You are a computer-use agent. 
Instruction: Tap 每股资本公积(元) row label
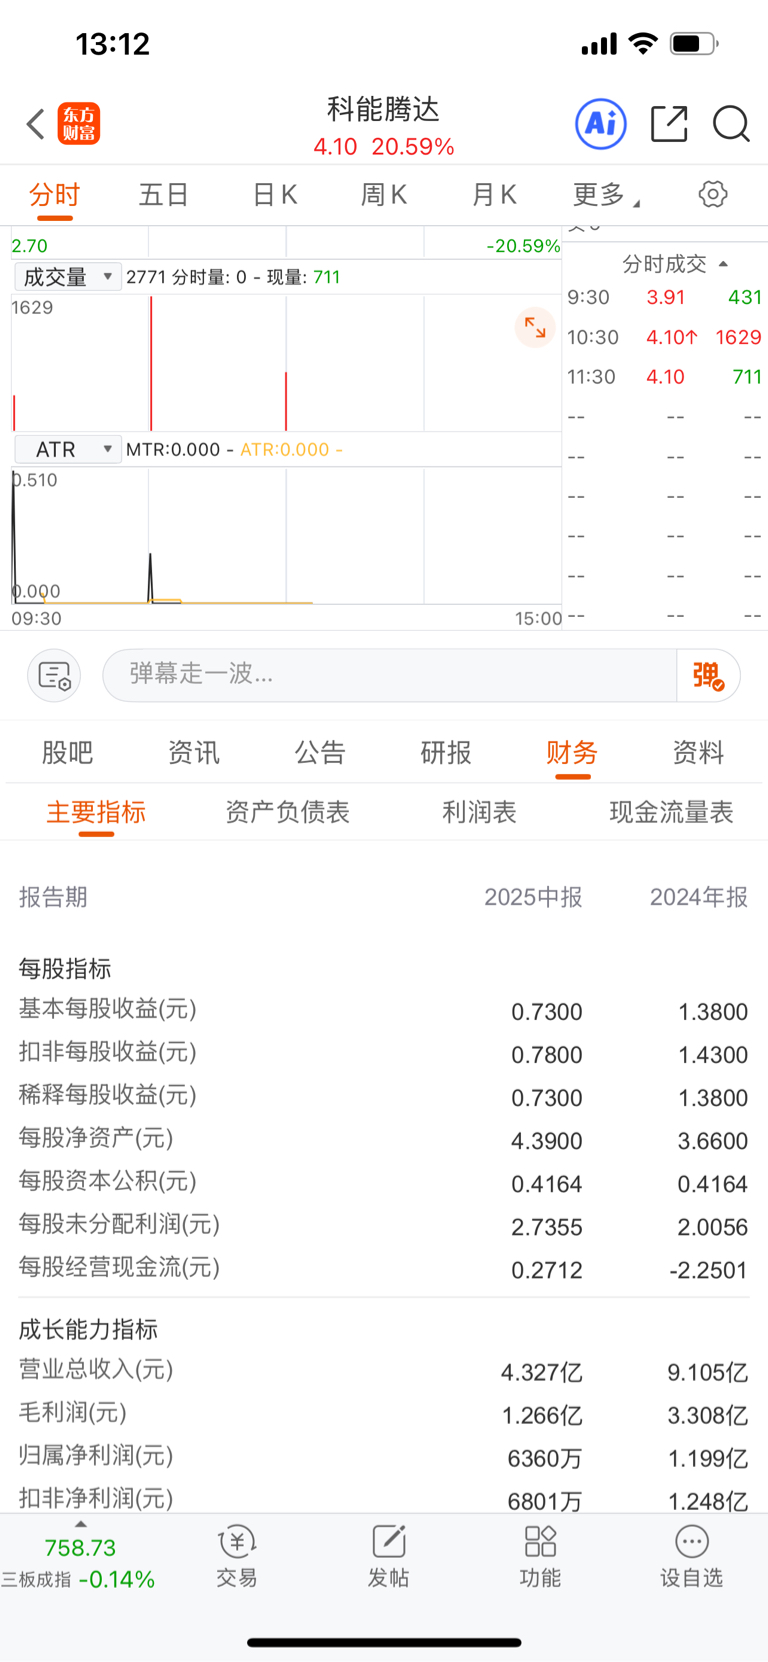[x=108, y=1181]
